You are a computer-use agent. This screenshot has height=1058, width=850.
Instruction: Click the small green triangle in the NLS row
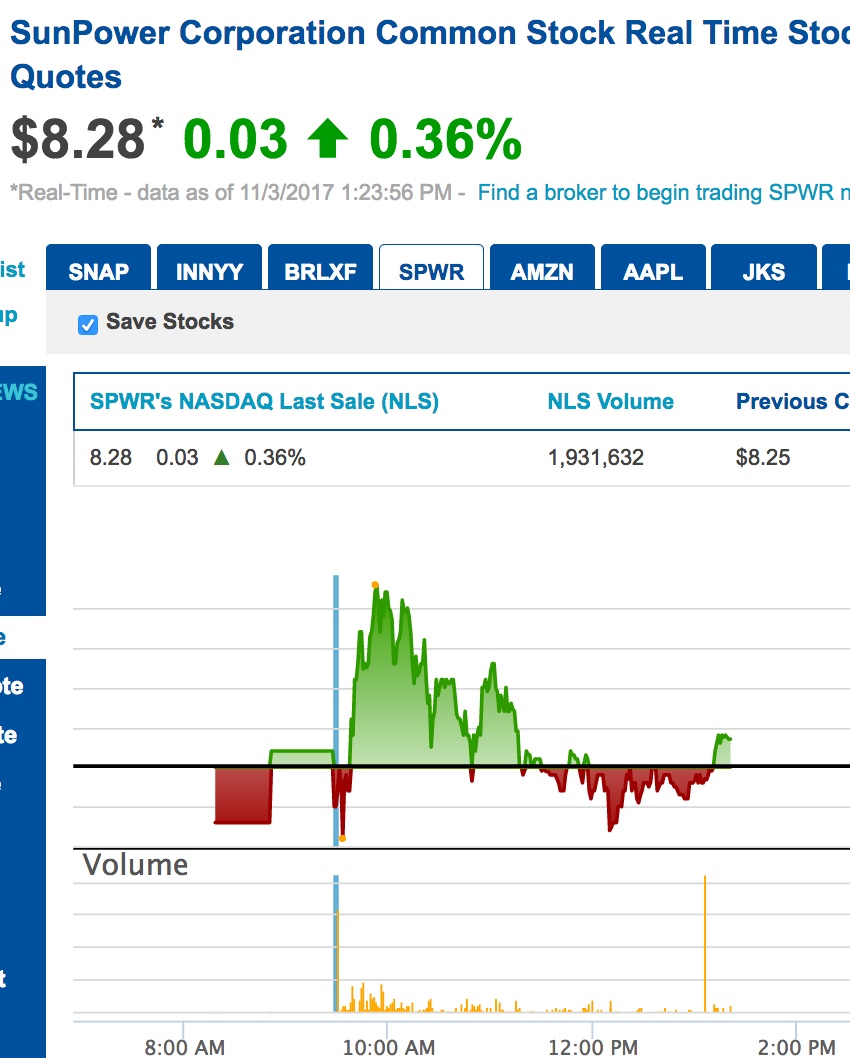coord(222,458)
